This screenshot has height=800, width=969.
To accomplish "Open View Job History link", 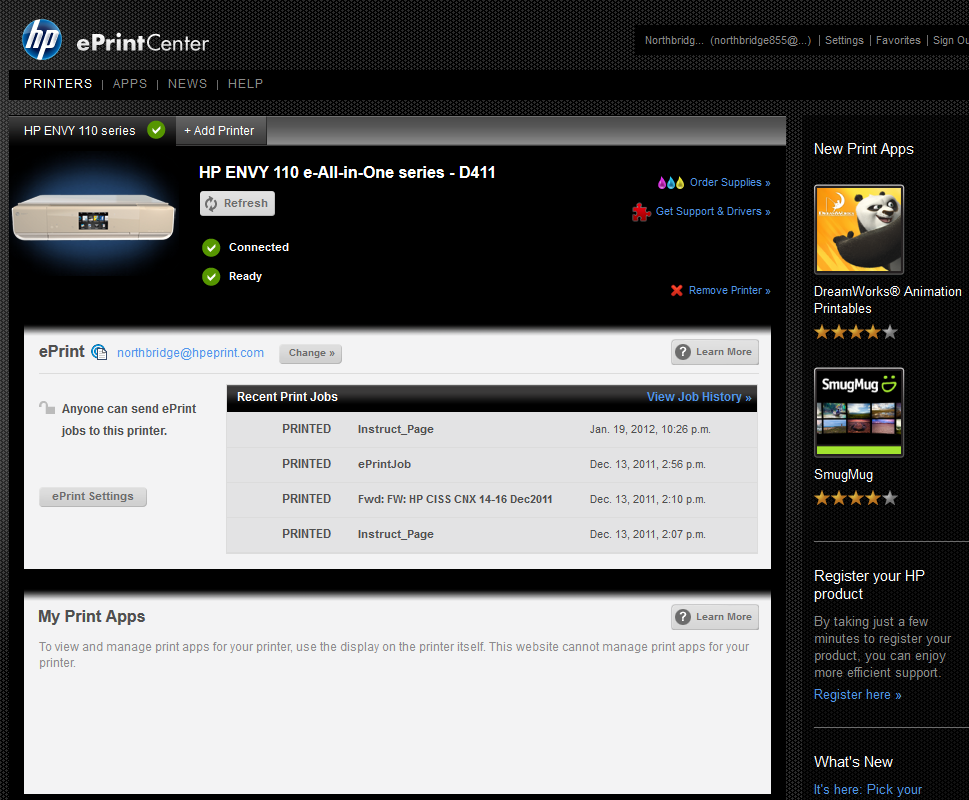I will point(699,397).
